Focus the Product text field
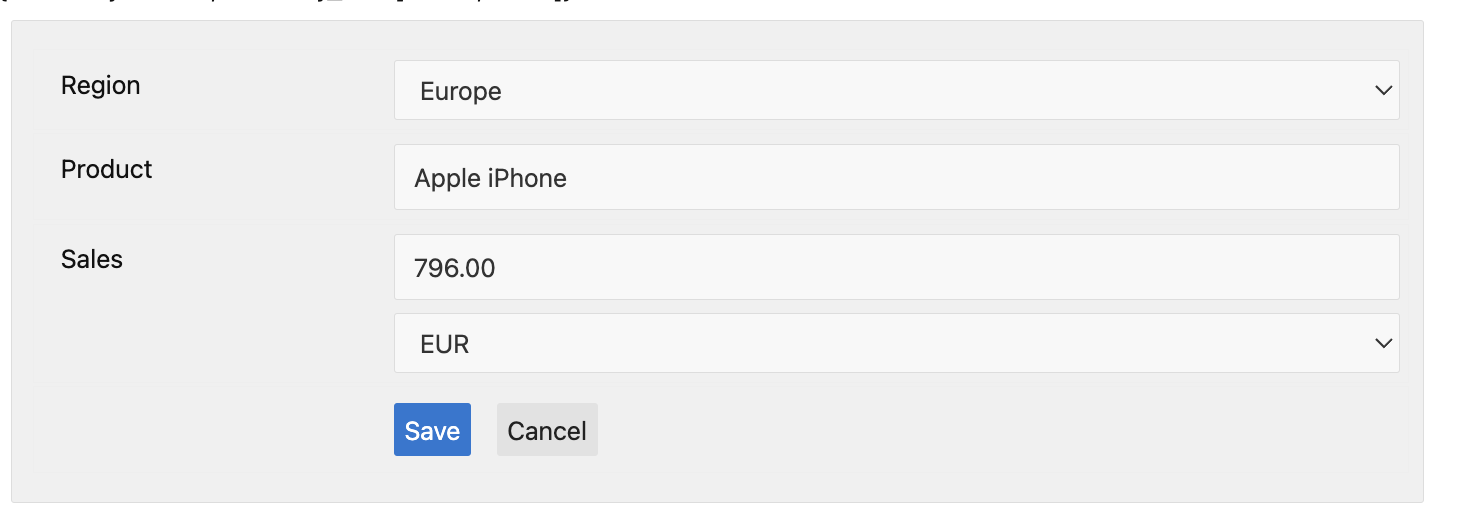 (895, 178)
